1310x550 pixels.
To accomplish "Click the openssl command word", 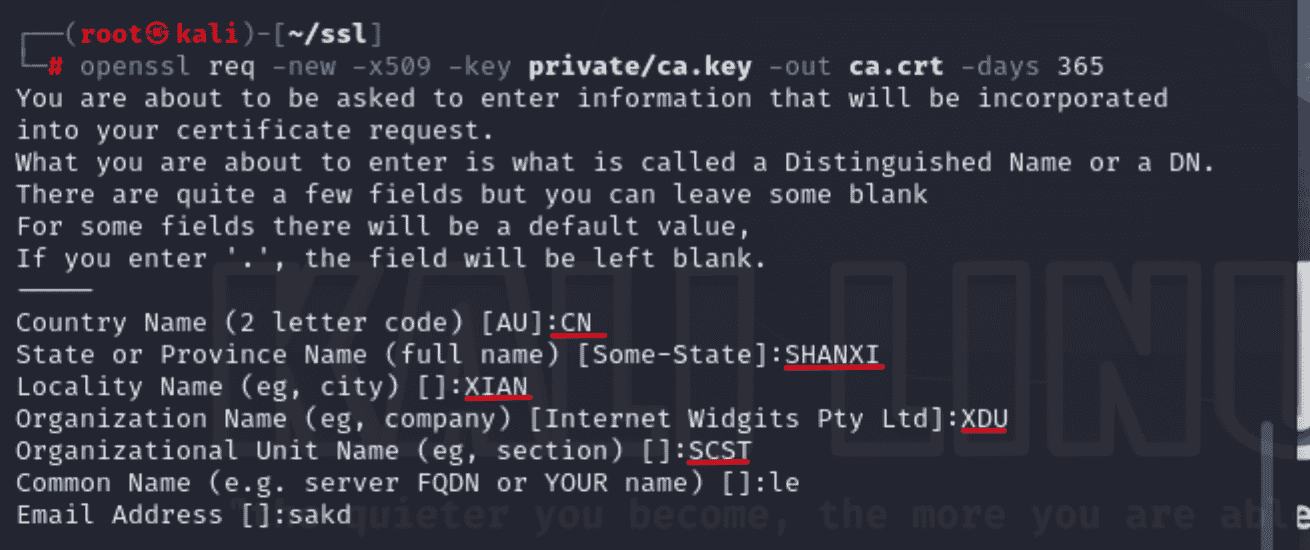I will click(137, 67).
